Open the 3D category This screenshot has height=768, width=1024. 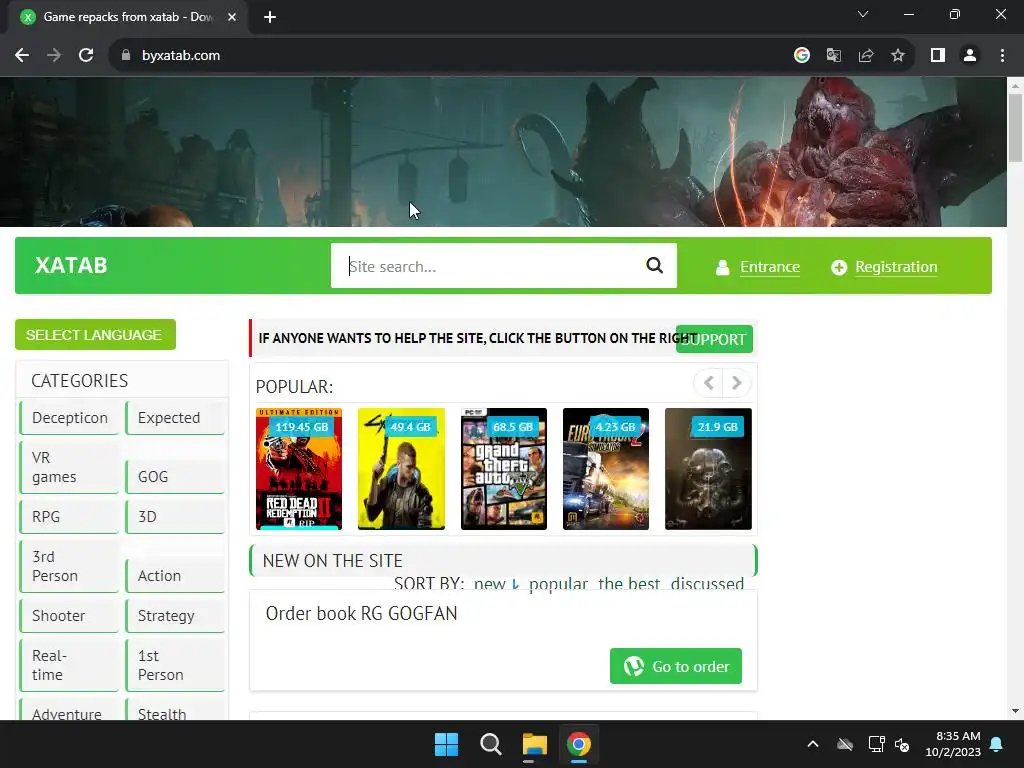tap(175, 517)
